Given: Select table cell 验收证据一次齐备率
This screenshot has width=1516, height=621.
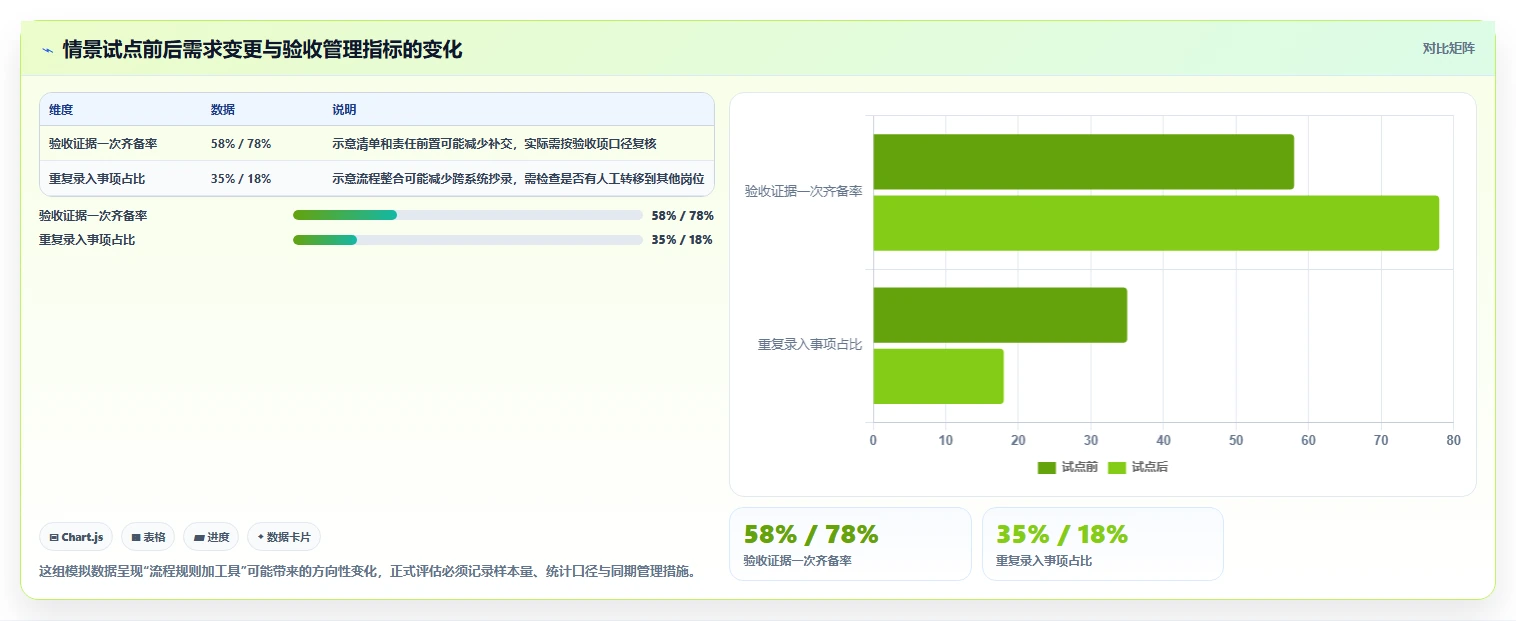Looking at the screenshot, I should click(103, 144).
